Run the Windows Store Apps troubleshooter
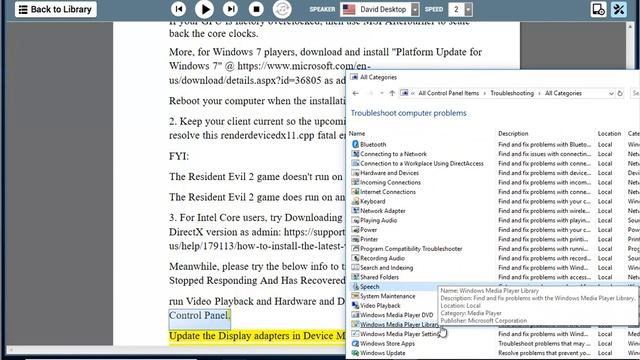640x360 pixels. pos(383,344)
